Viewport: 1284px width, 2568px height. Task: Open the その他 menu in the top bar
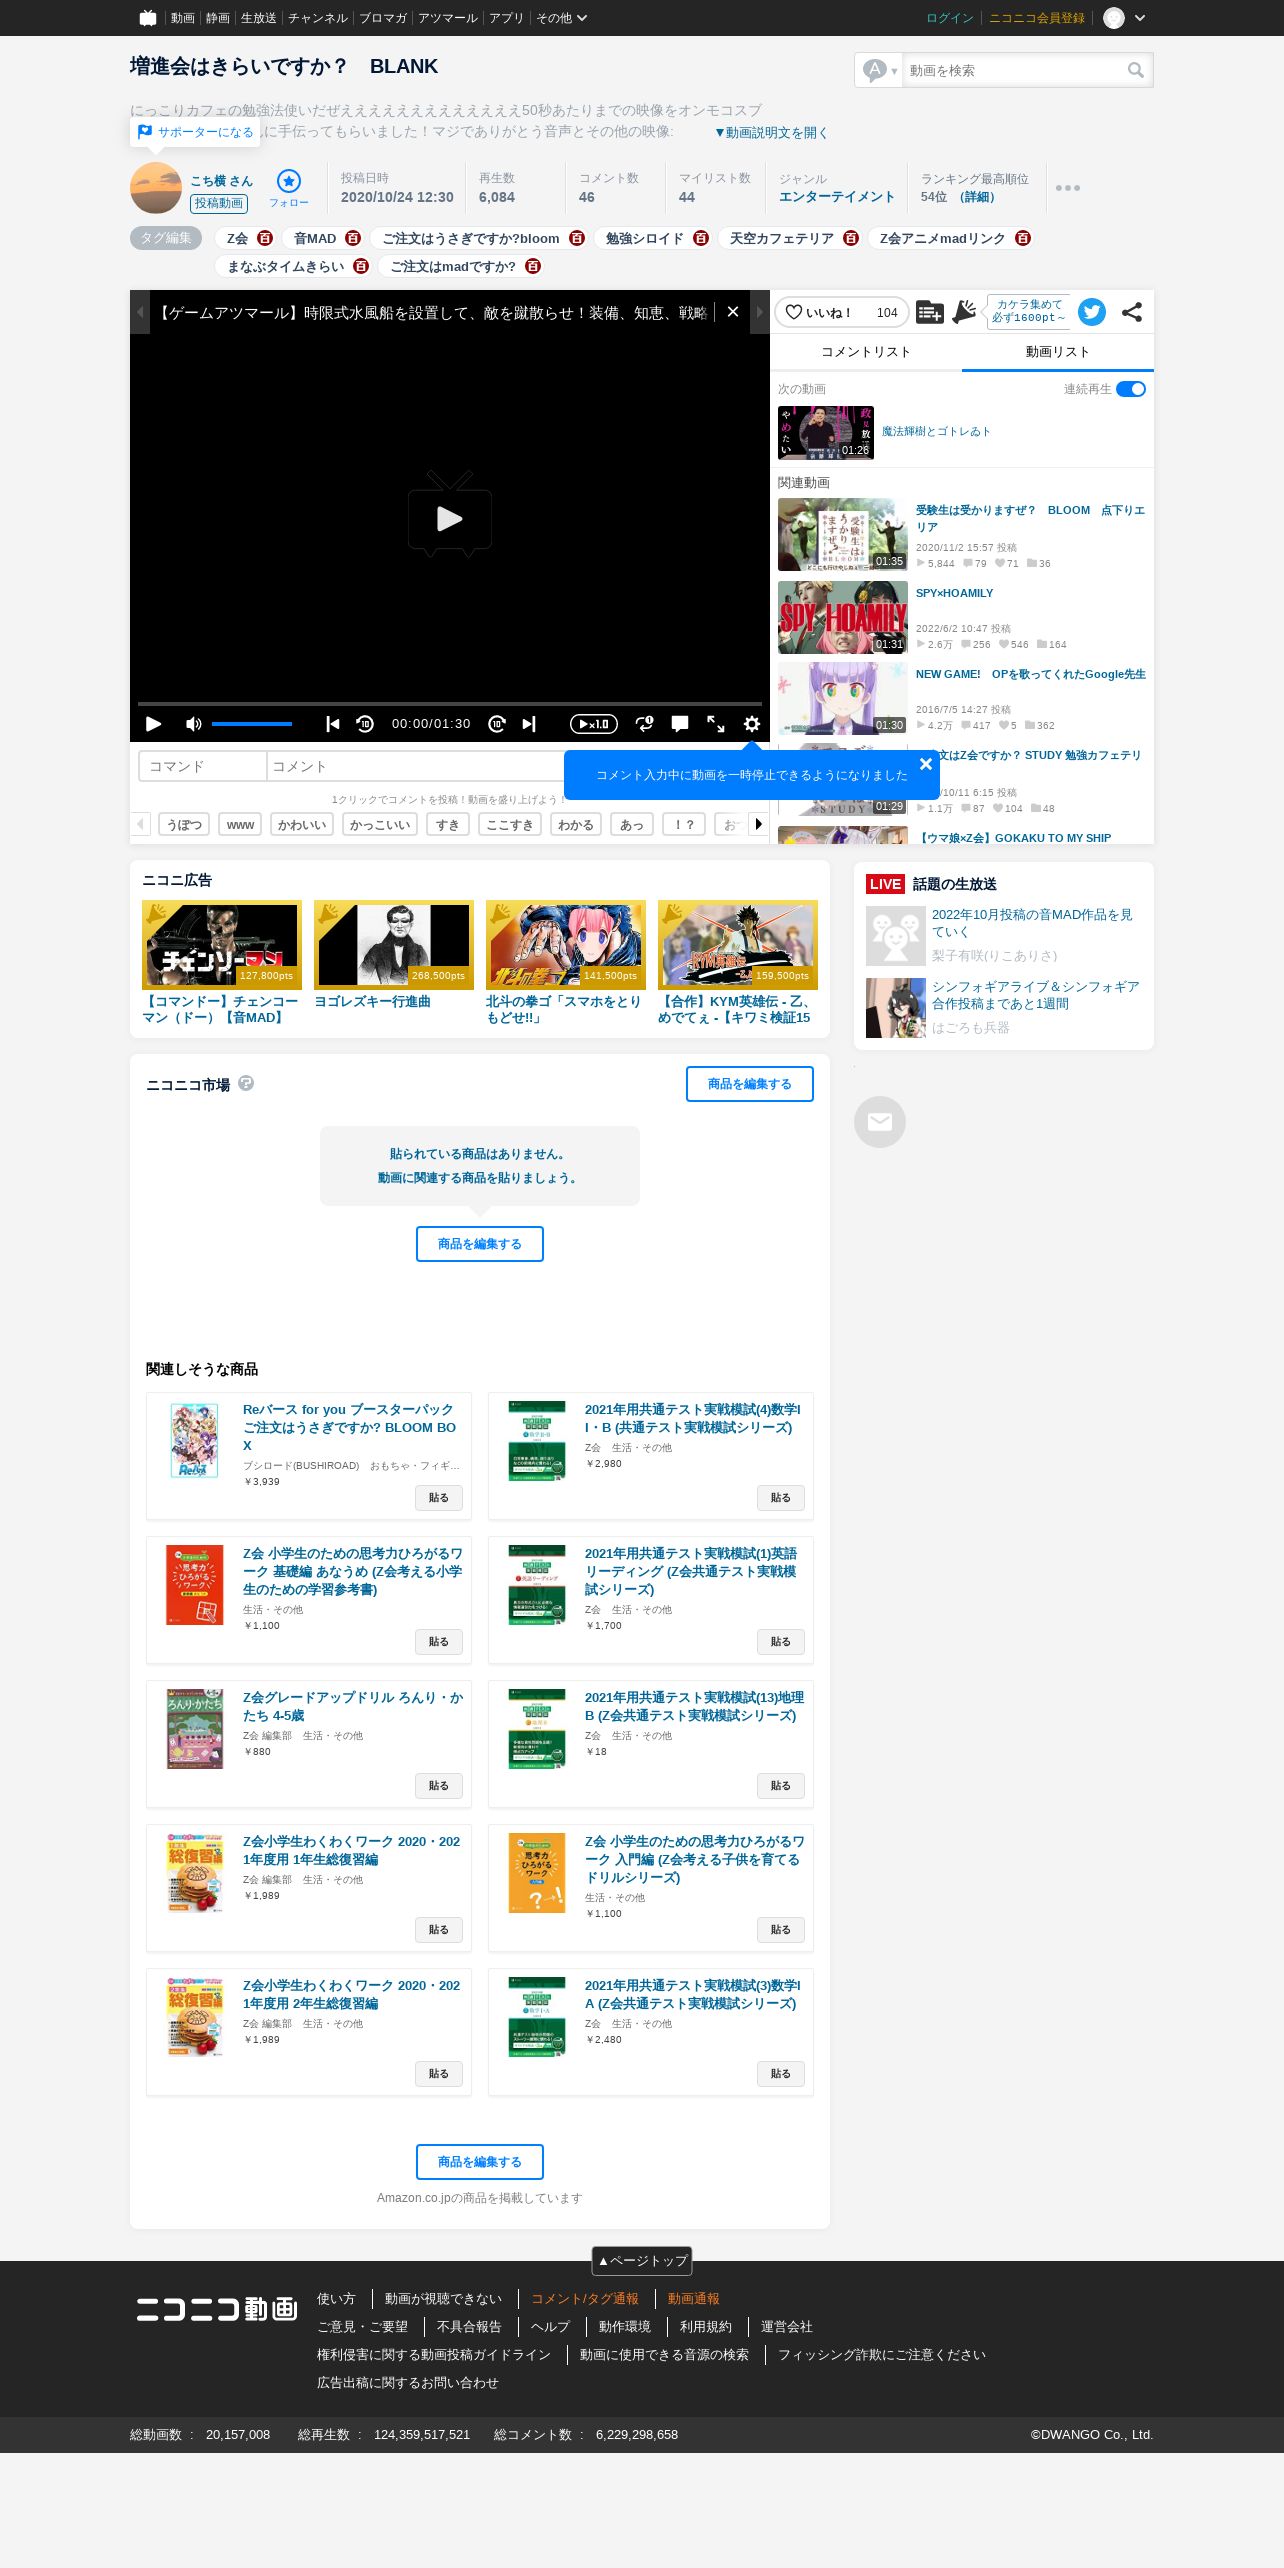click(561, 18)
